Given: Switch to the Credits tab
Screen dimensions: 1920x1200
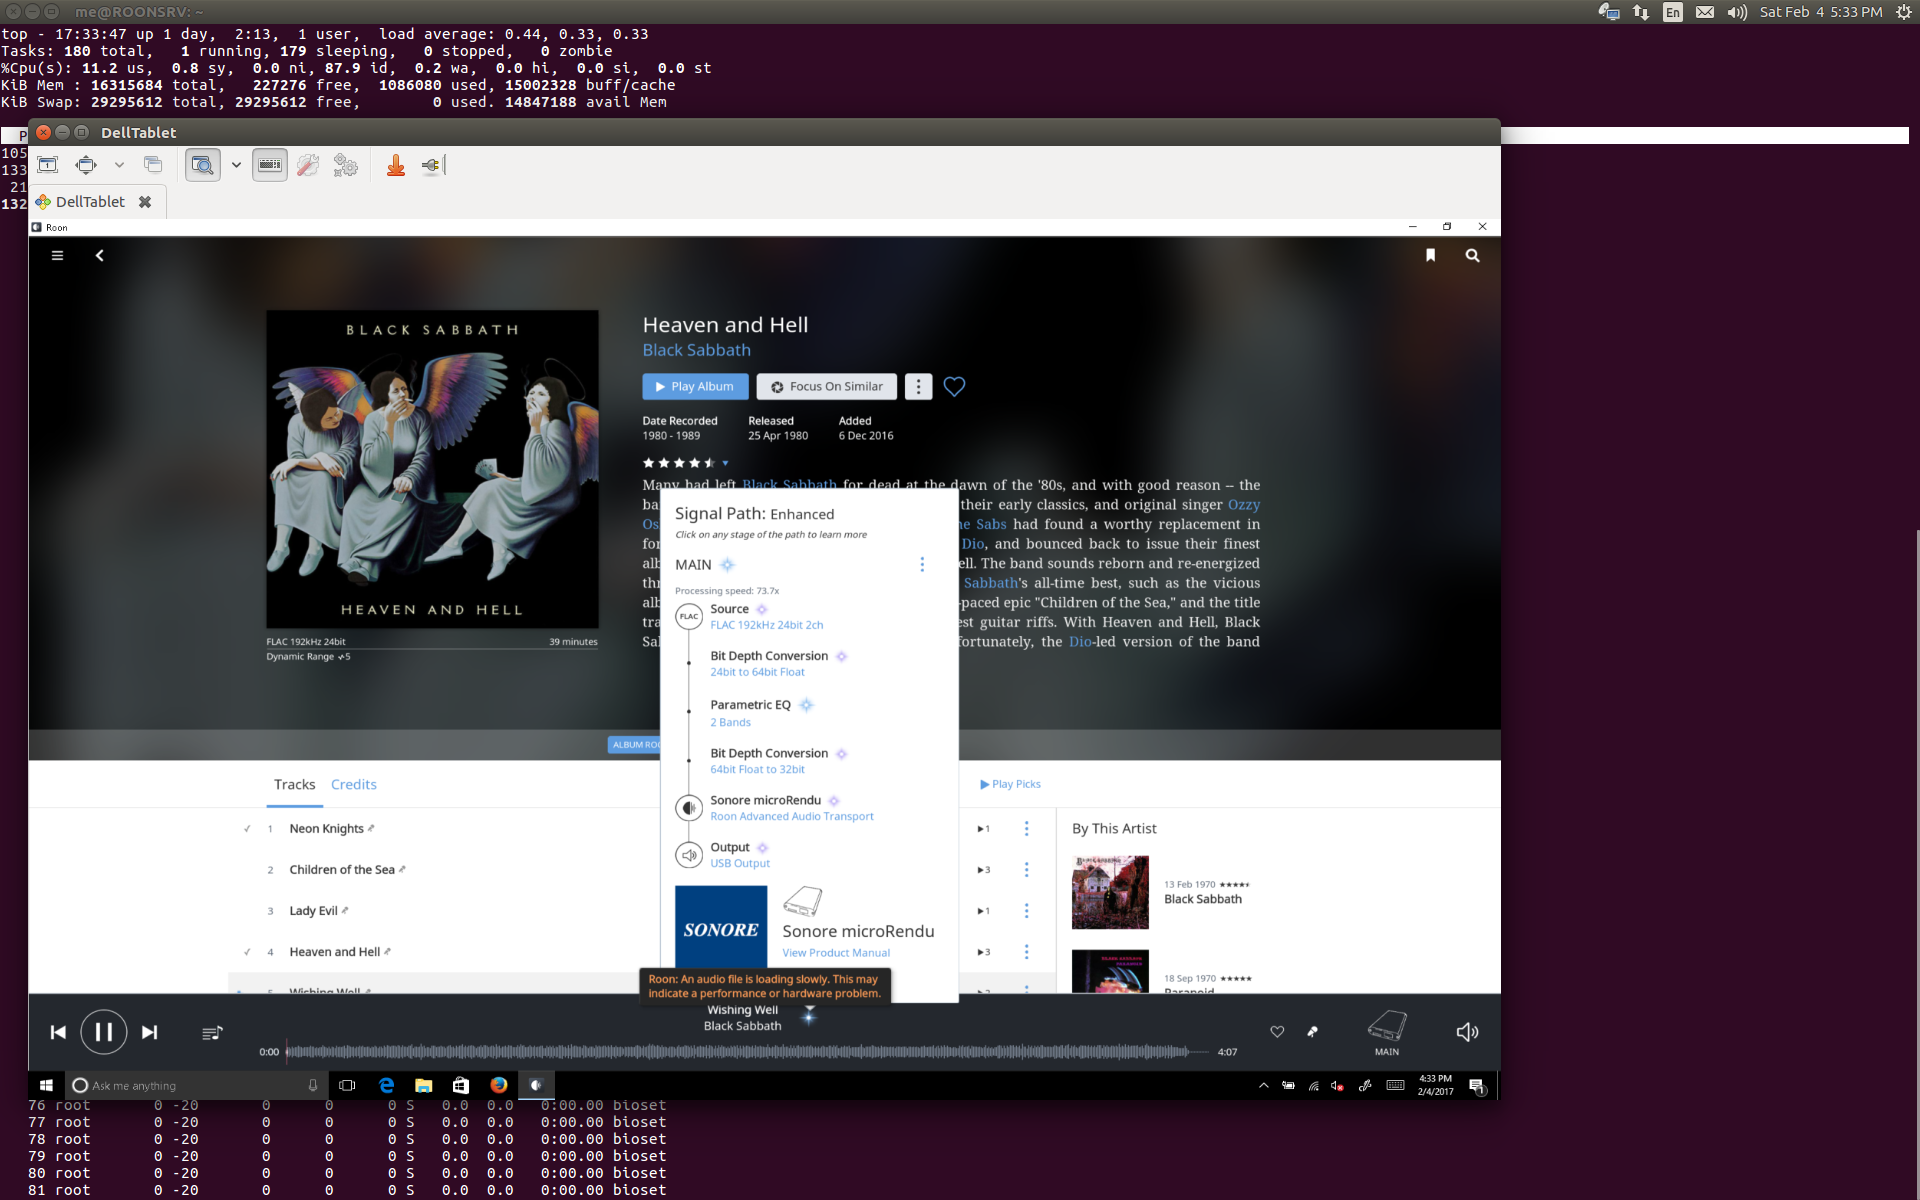Looking at the screenshot, I should click(354, 785).
